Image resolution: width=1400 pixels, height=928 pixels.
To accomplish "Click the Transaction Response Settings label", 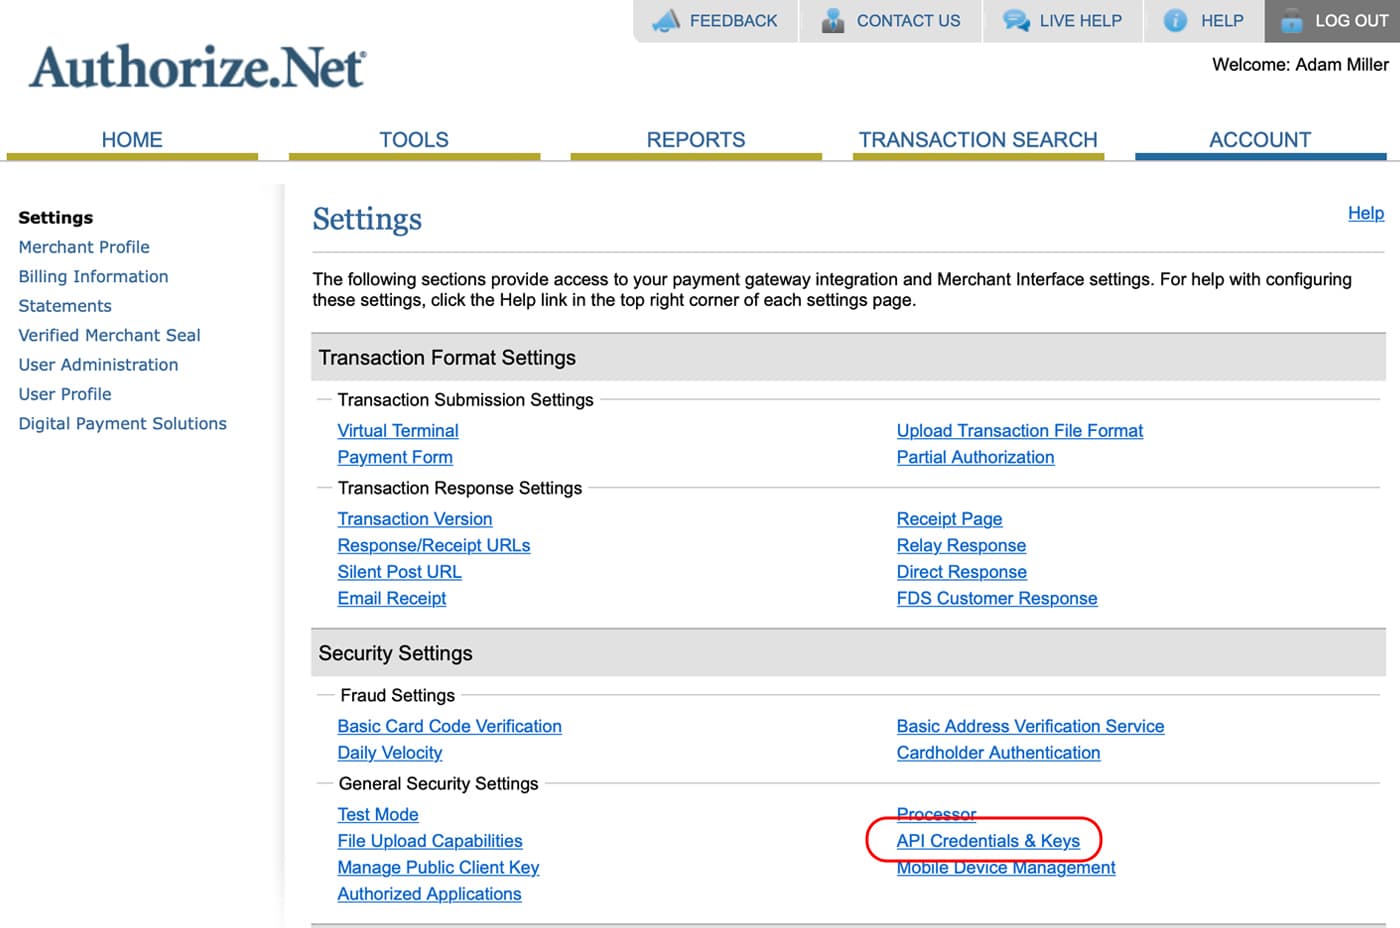I will pyautogui.click(x=459, y=488).
